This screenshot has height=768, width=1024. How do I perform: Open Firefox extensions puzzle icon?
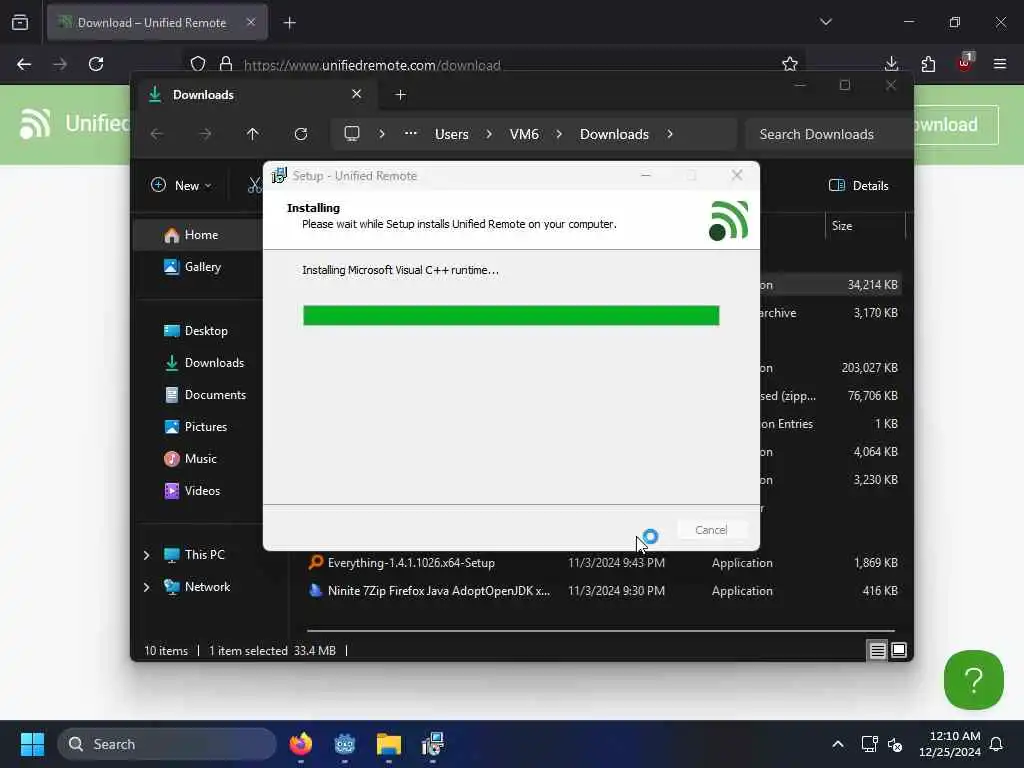pos(928,64)
